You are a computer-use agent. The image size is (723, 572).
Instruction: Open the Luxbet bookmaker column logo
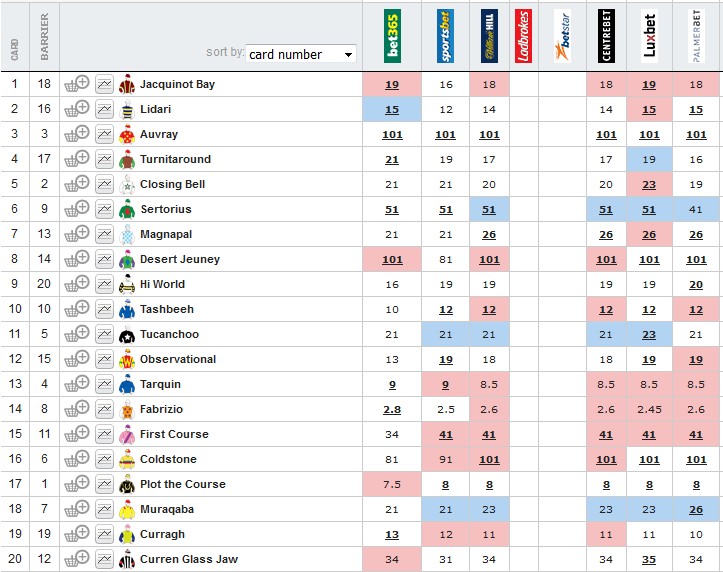click(650, 36)
